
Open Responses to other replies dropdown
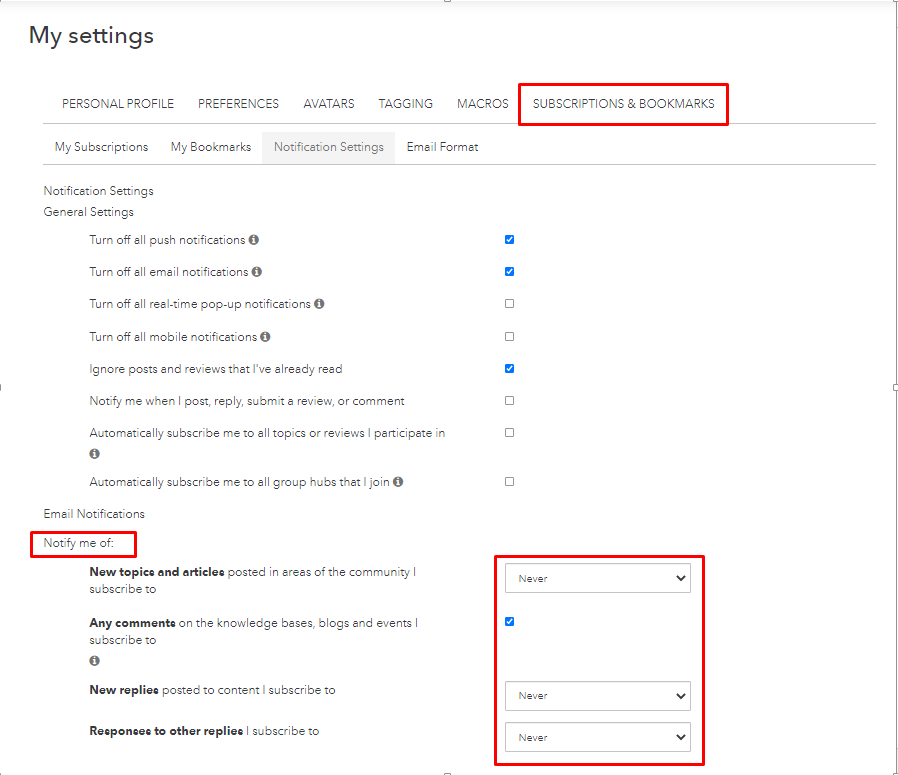[x=597, y=737]
